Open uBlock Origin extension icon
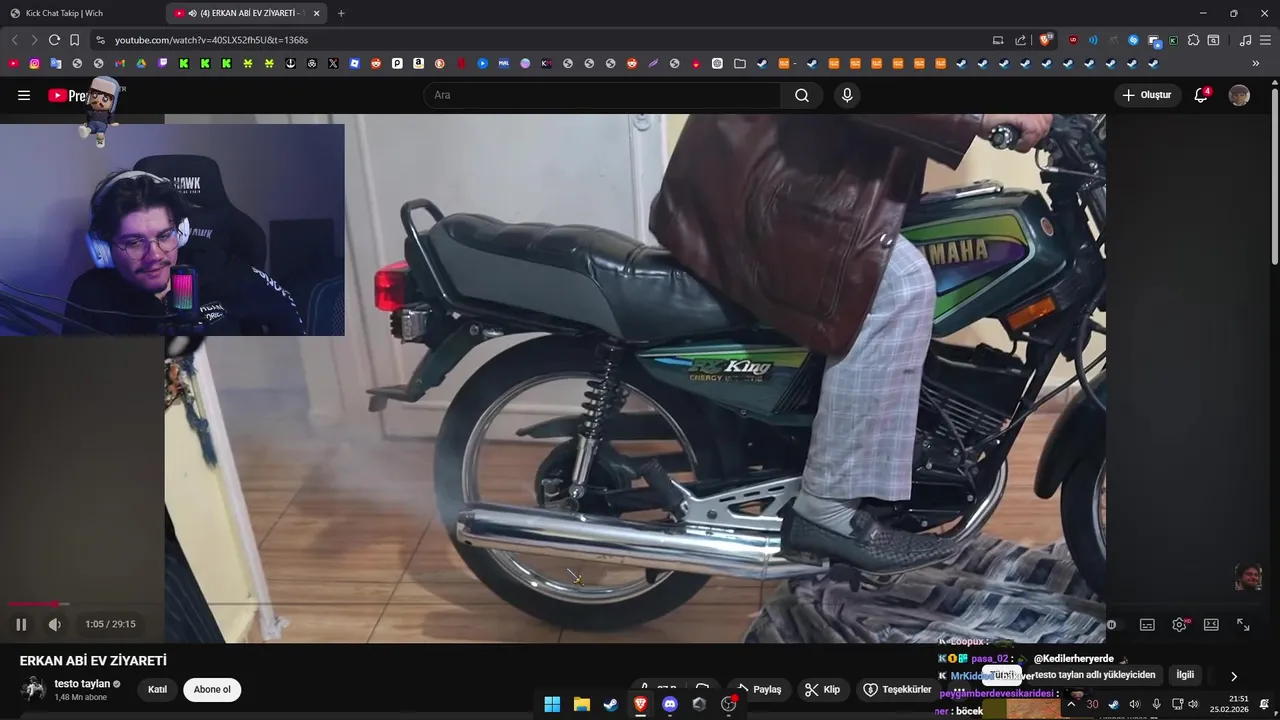The height and width of the screenshot is (720, 1280). [x=1073, y=40]
